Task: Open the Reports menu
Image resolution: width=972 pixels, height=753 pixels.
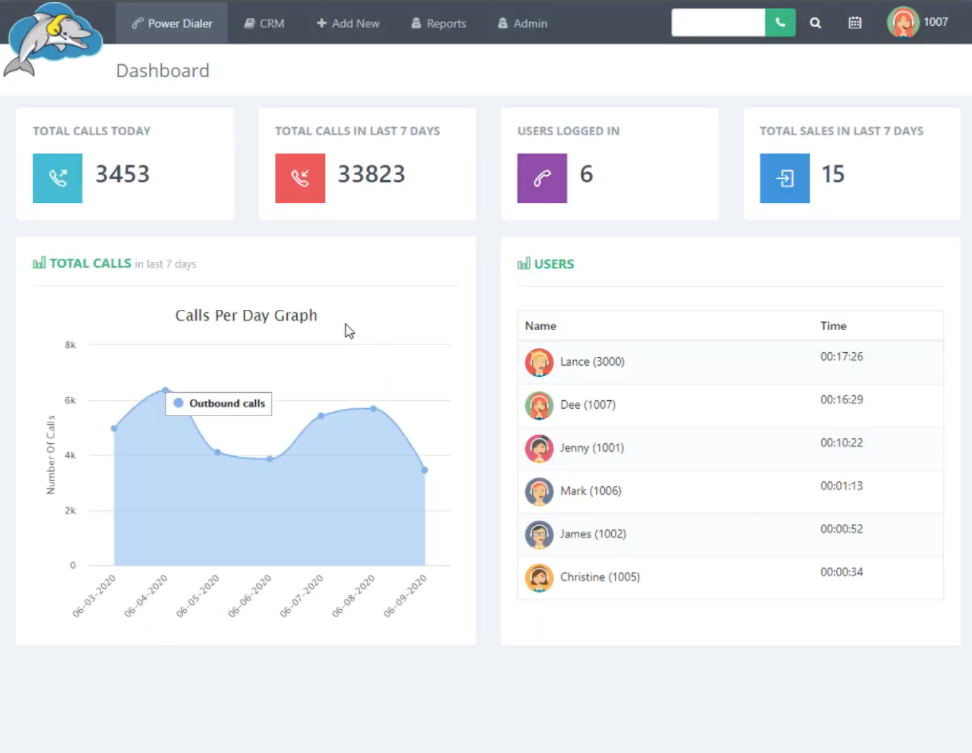Action: pos(438,21)
